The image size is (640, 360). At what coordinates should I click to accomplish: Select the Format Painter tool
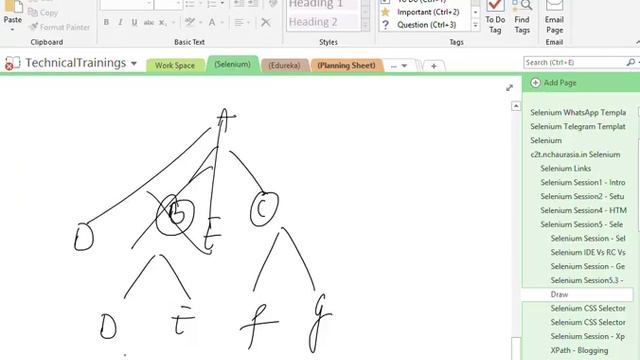[60, 27]
